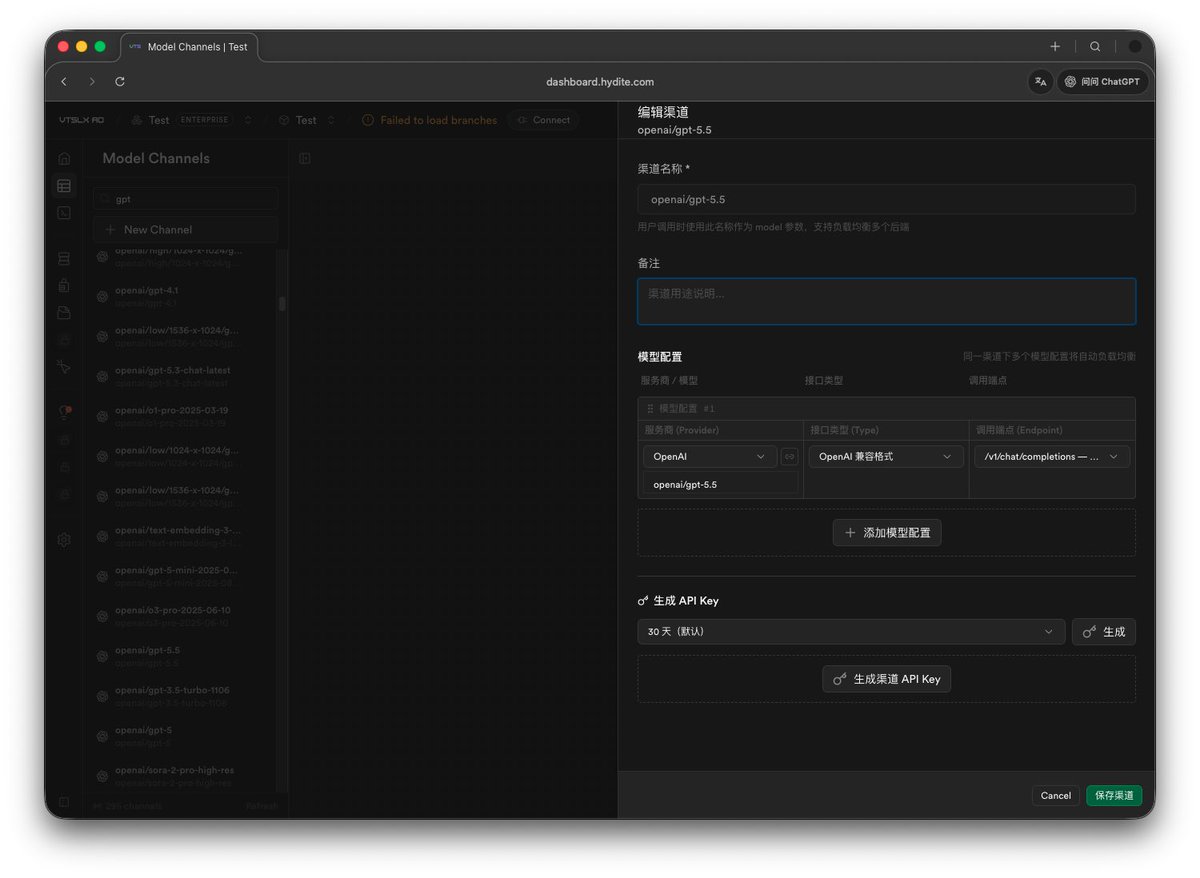The width and height of the screenshot is (1200, 878).
Task: Select the openai/o3-pro-2025-06-10 channel
Action: (185, 617)
